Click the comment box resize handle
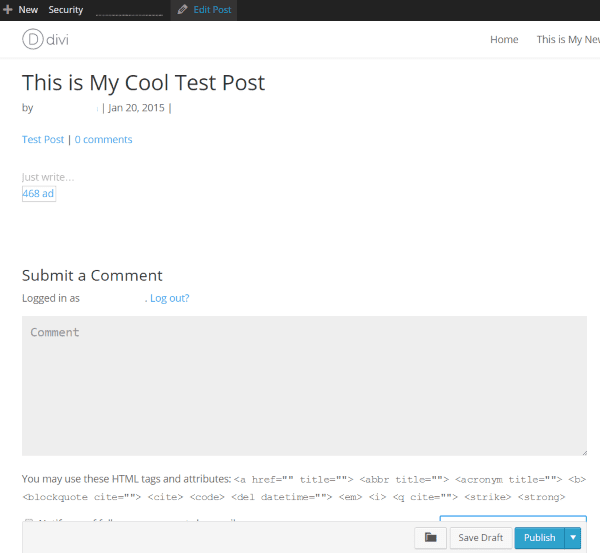The height and width of the screenshot is (553, 600). pos(584,453)
